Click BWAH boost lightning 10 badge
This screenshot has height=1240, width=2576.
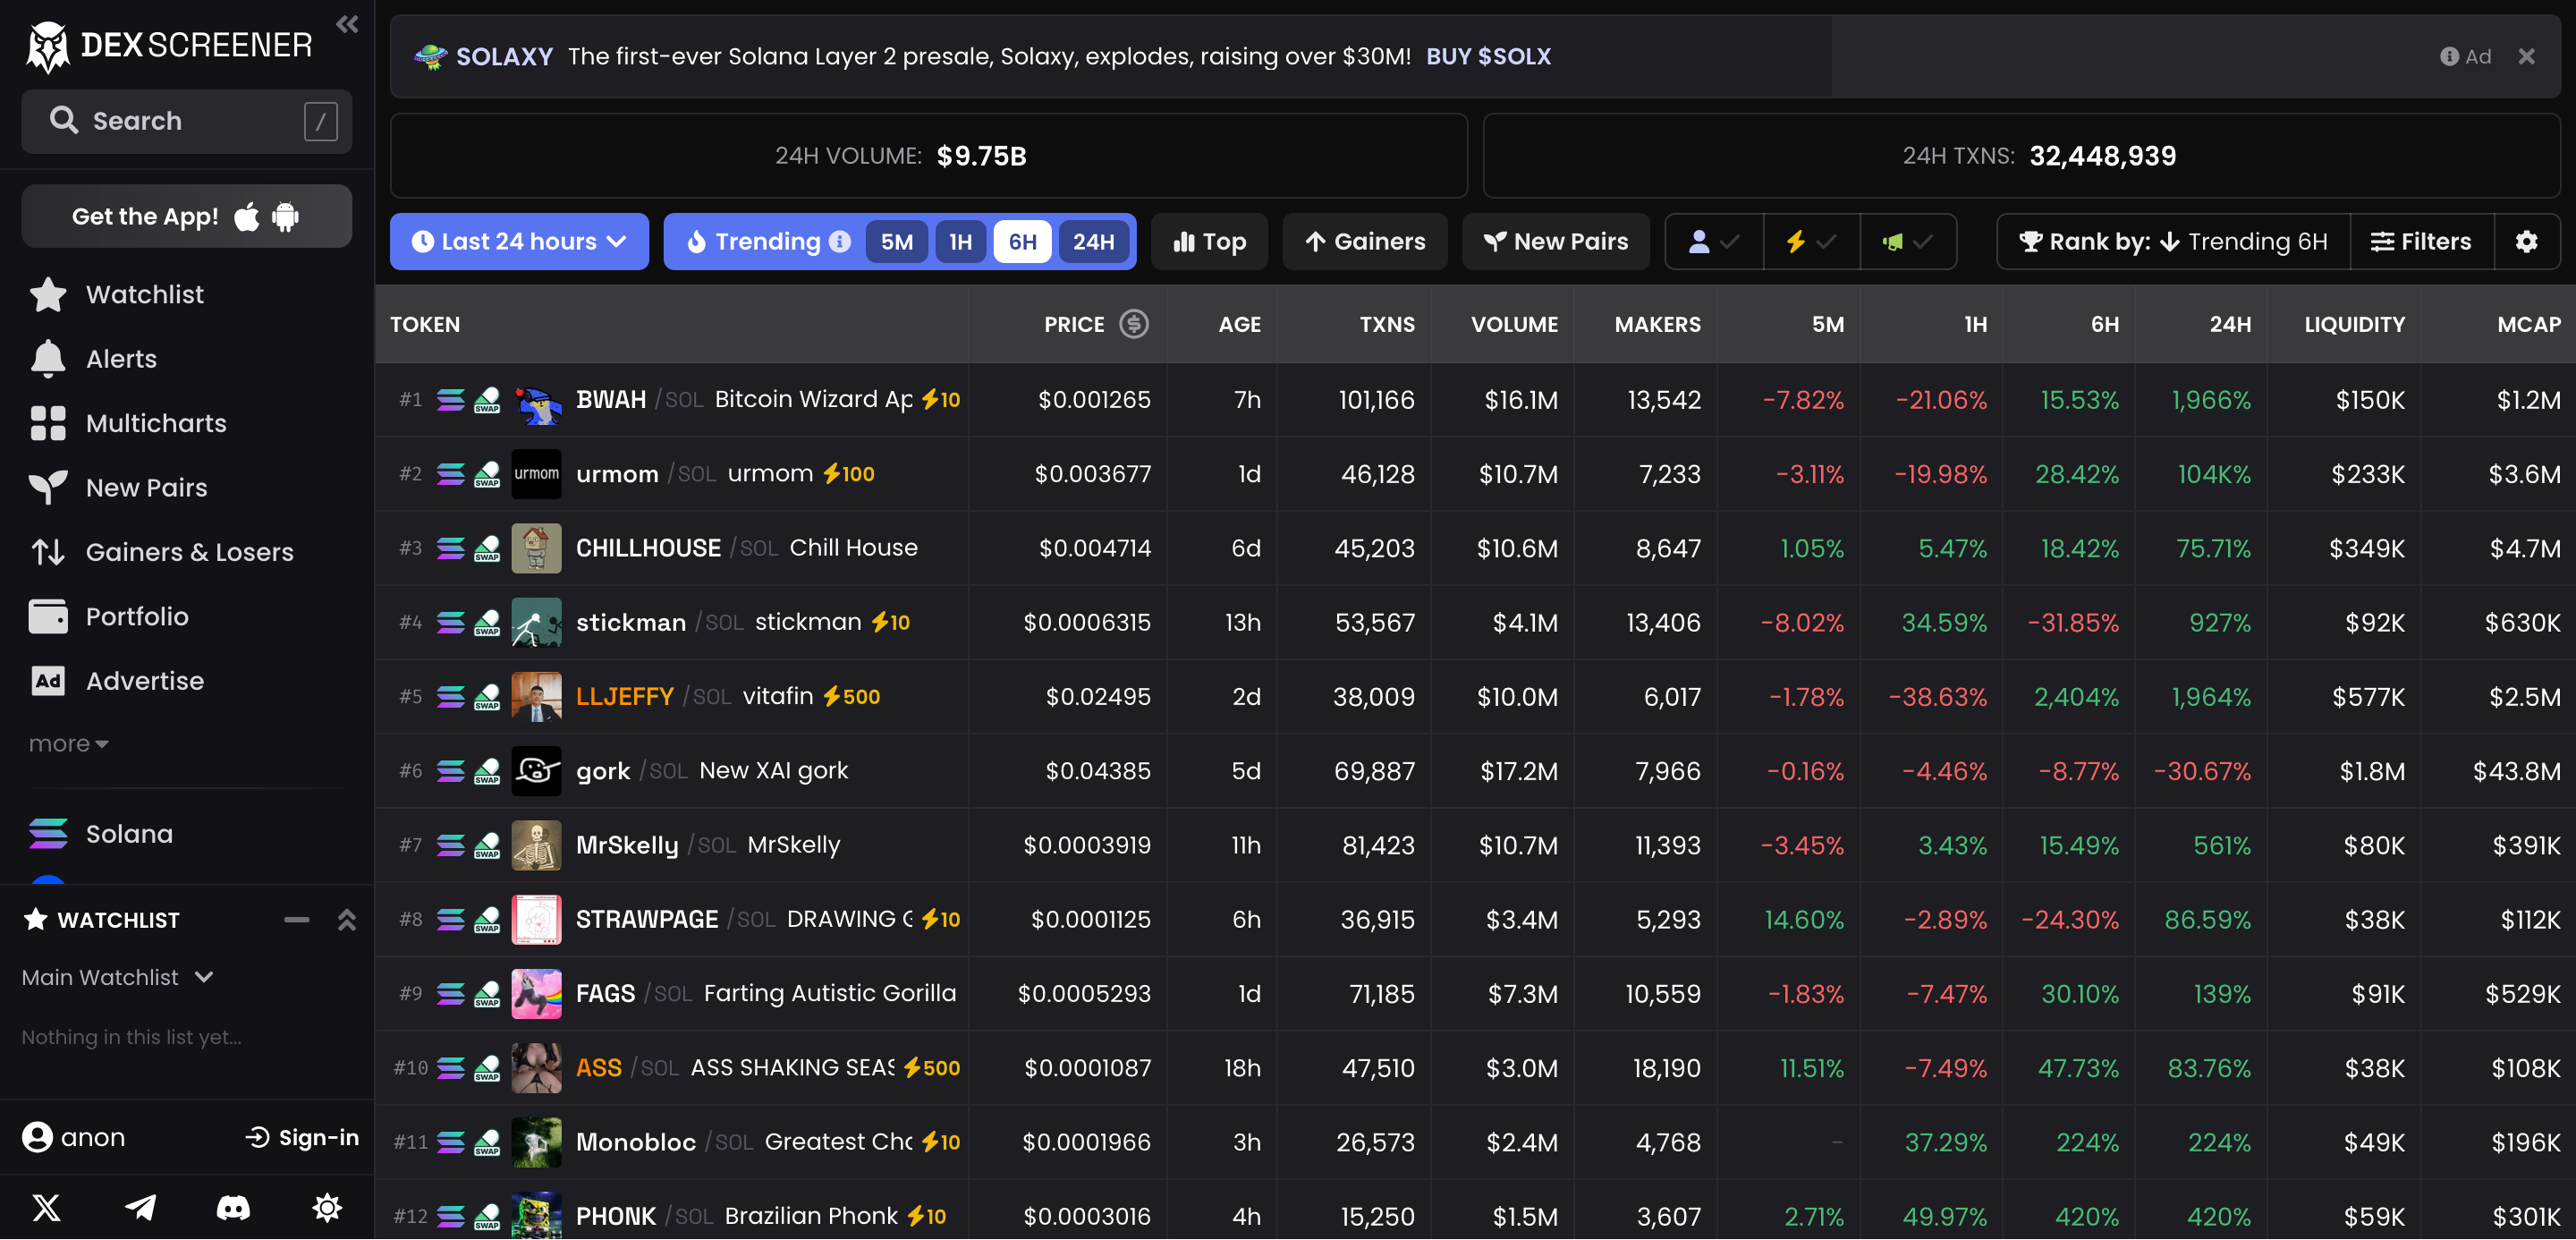940,399
